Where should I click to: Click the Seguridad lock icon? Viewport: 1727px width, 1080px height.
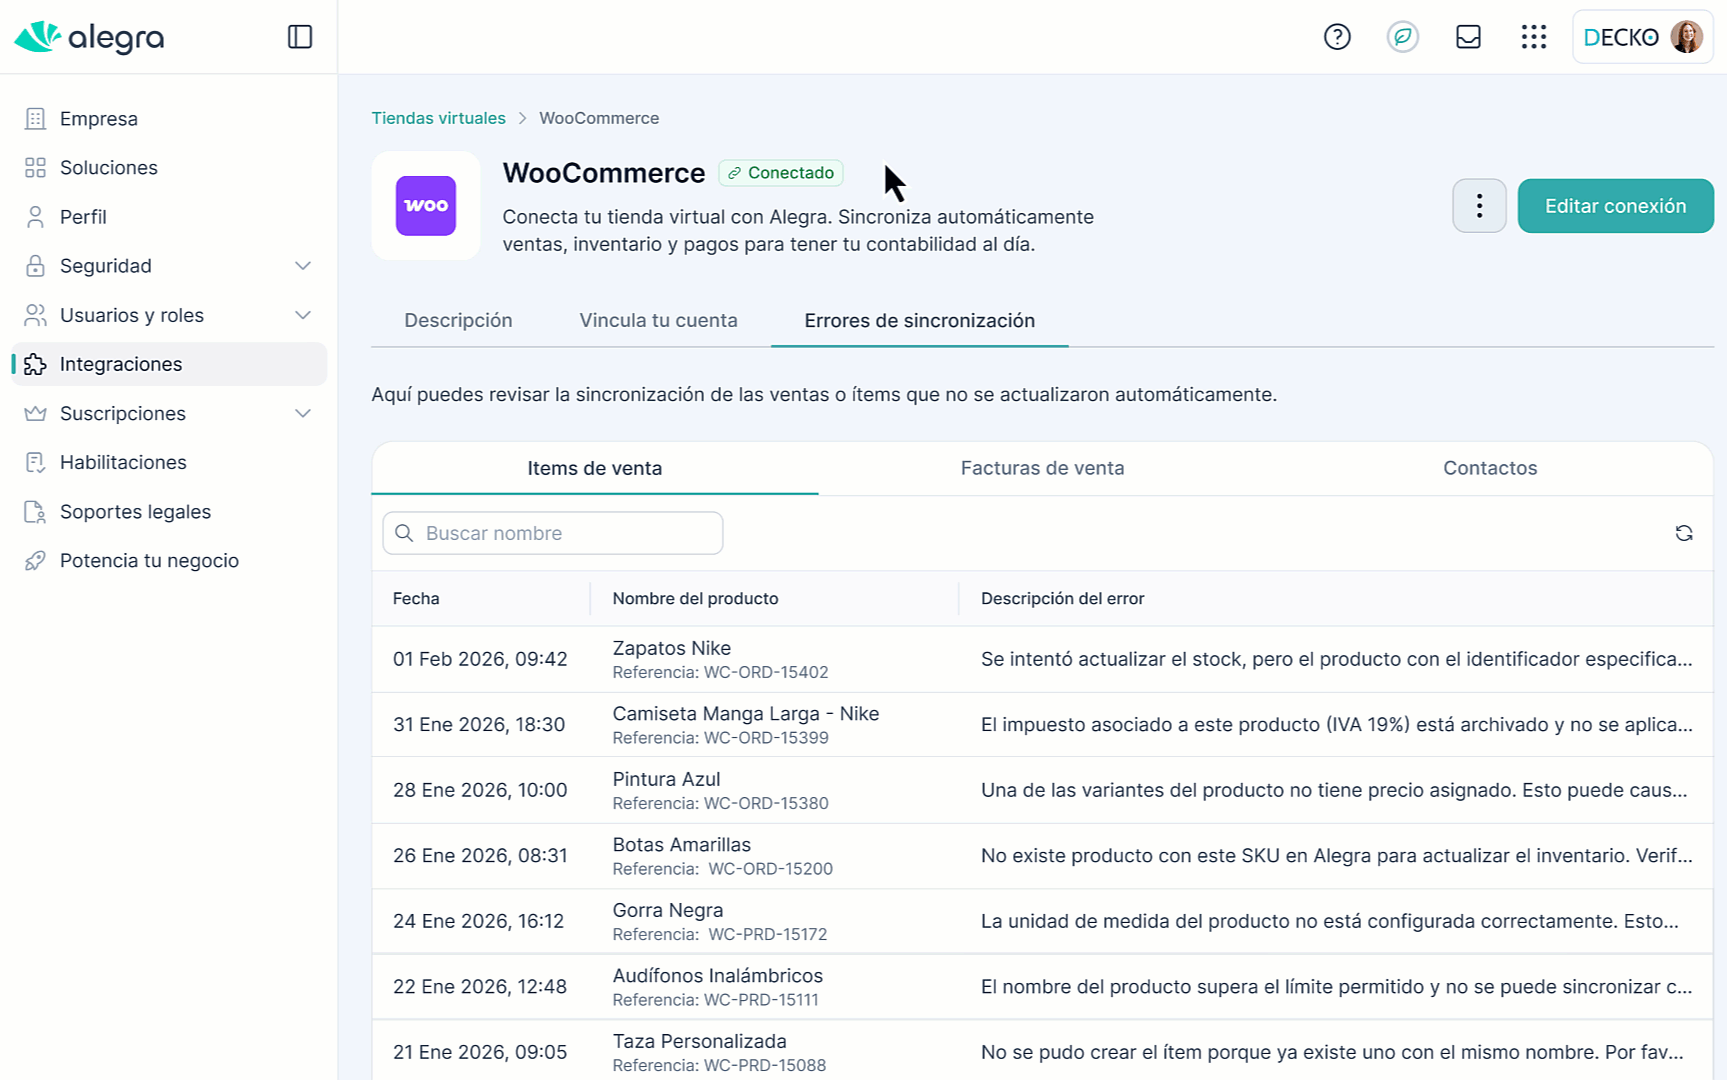tap(35, 266)
